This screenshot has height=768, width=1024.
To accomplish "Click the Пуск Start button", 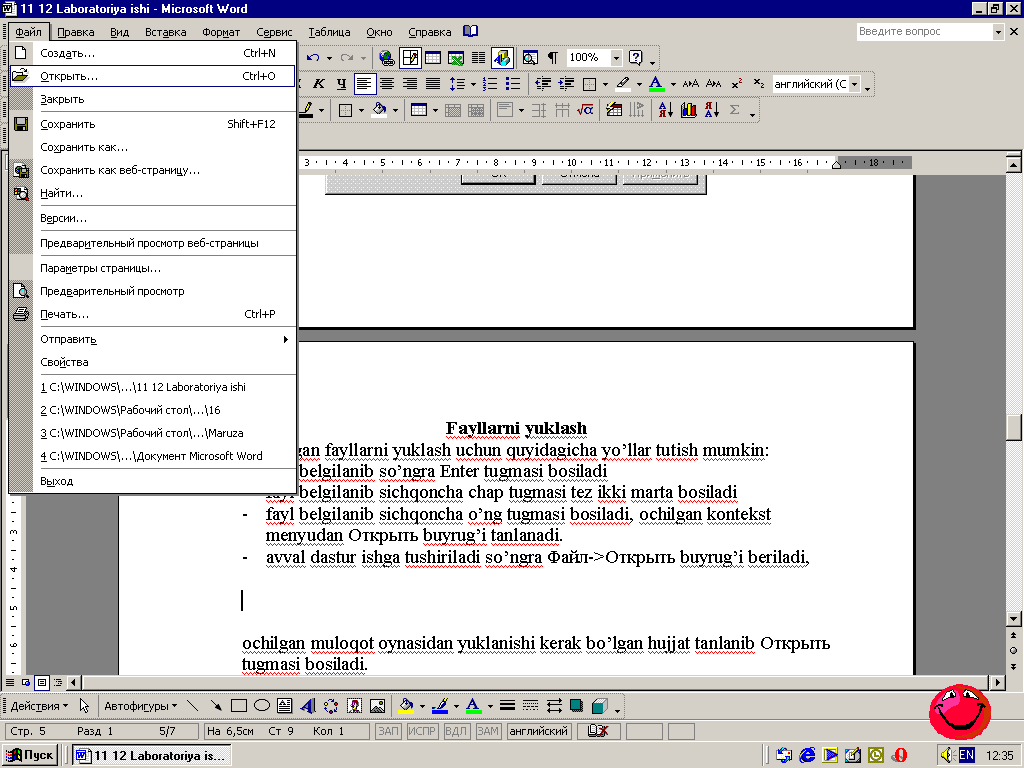I will 29,755.
